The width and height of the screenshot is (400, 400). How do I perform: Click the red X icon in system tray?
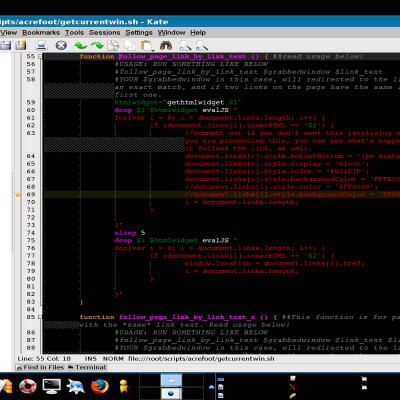[292, 387]
